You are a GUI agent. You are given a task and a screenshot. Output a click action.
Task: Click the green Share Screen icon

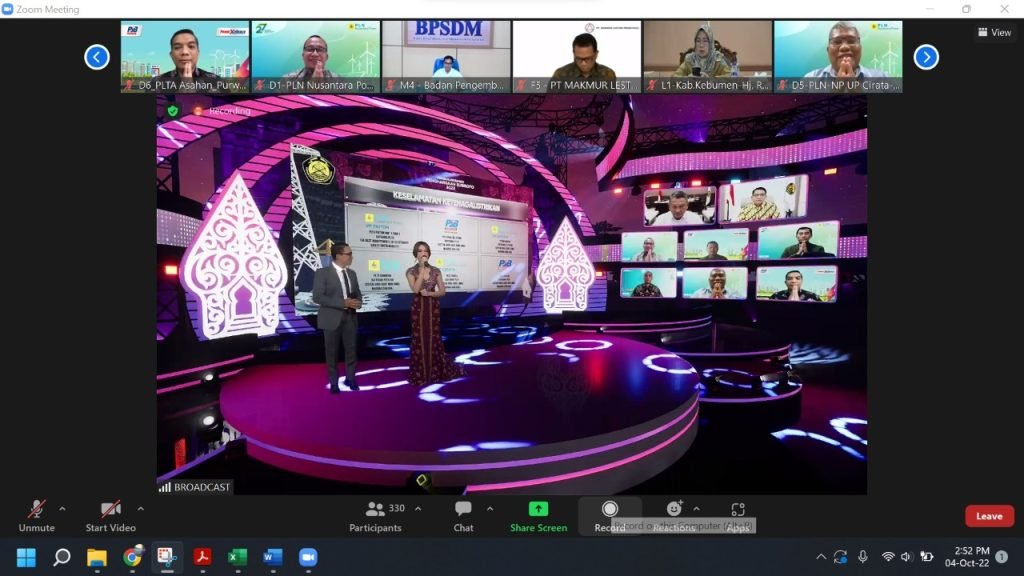coord(538,509)
